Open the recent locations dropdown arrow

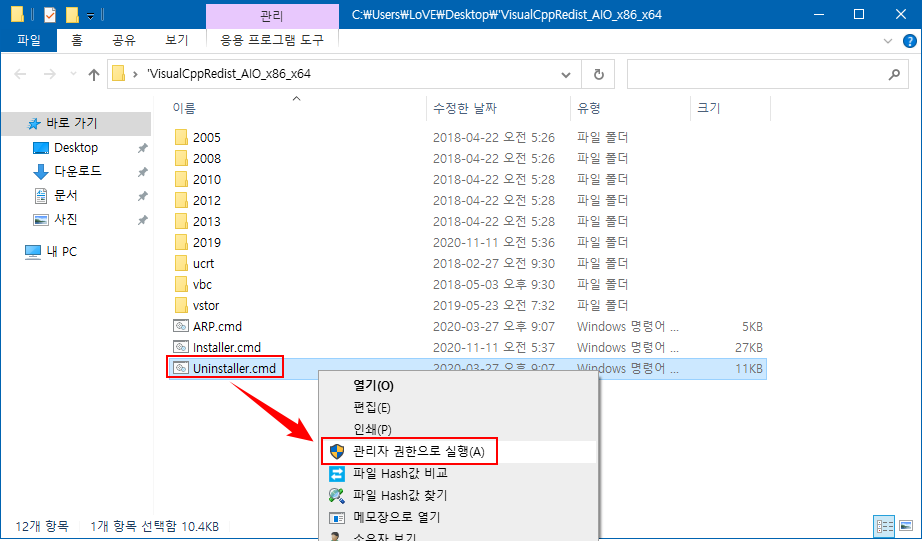[74, 74]
